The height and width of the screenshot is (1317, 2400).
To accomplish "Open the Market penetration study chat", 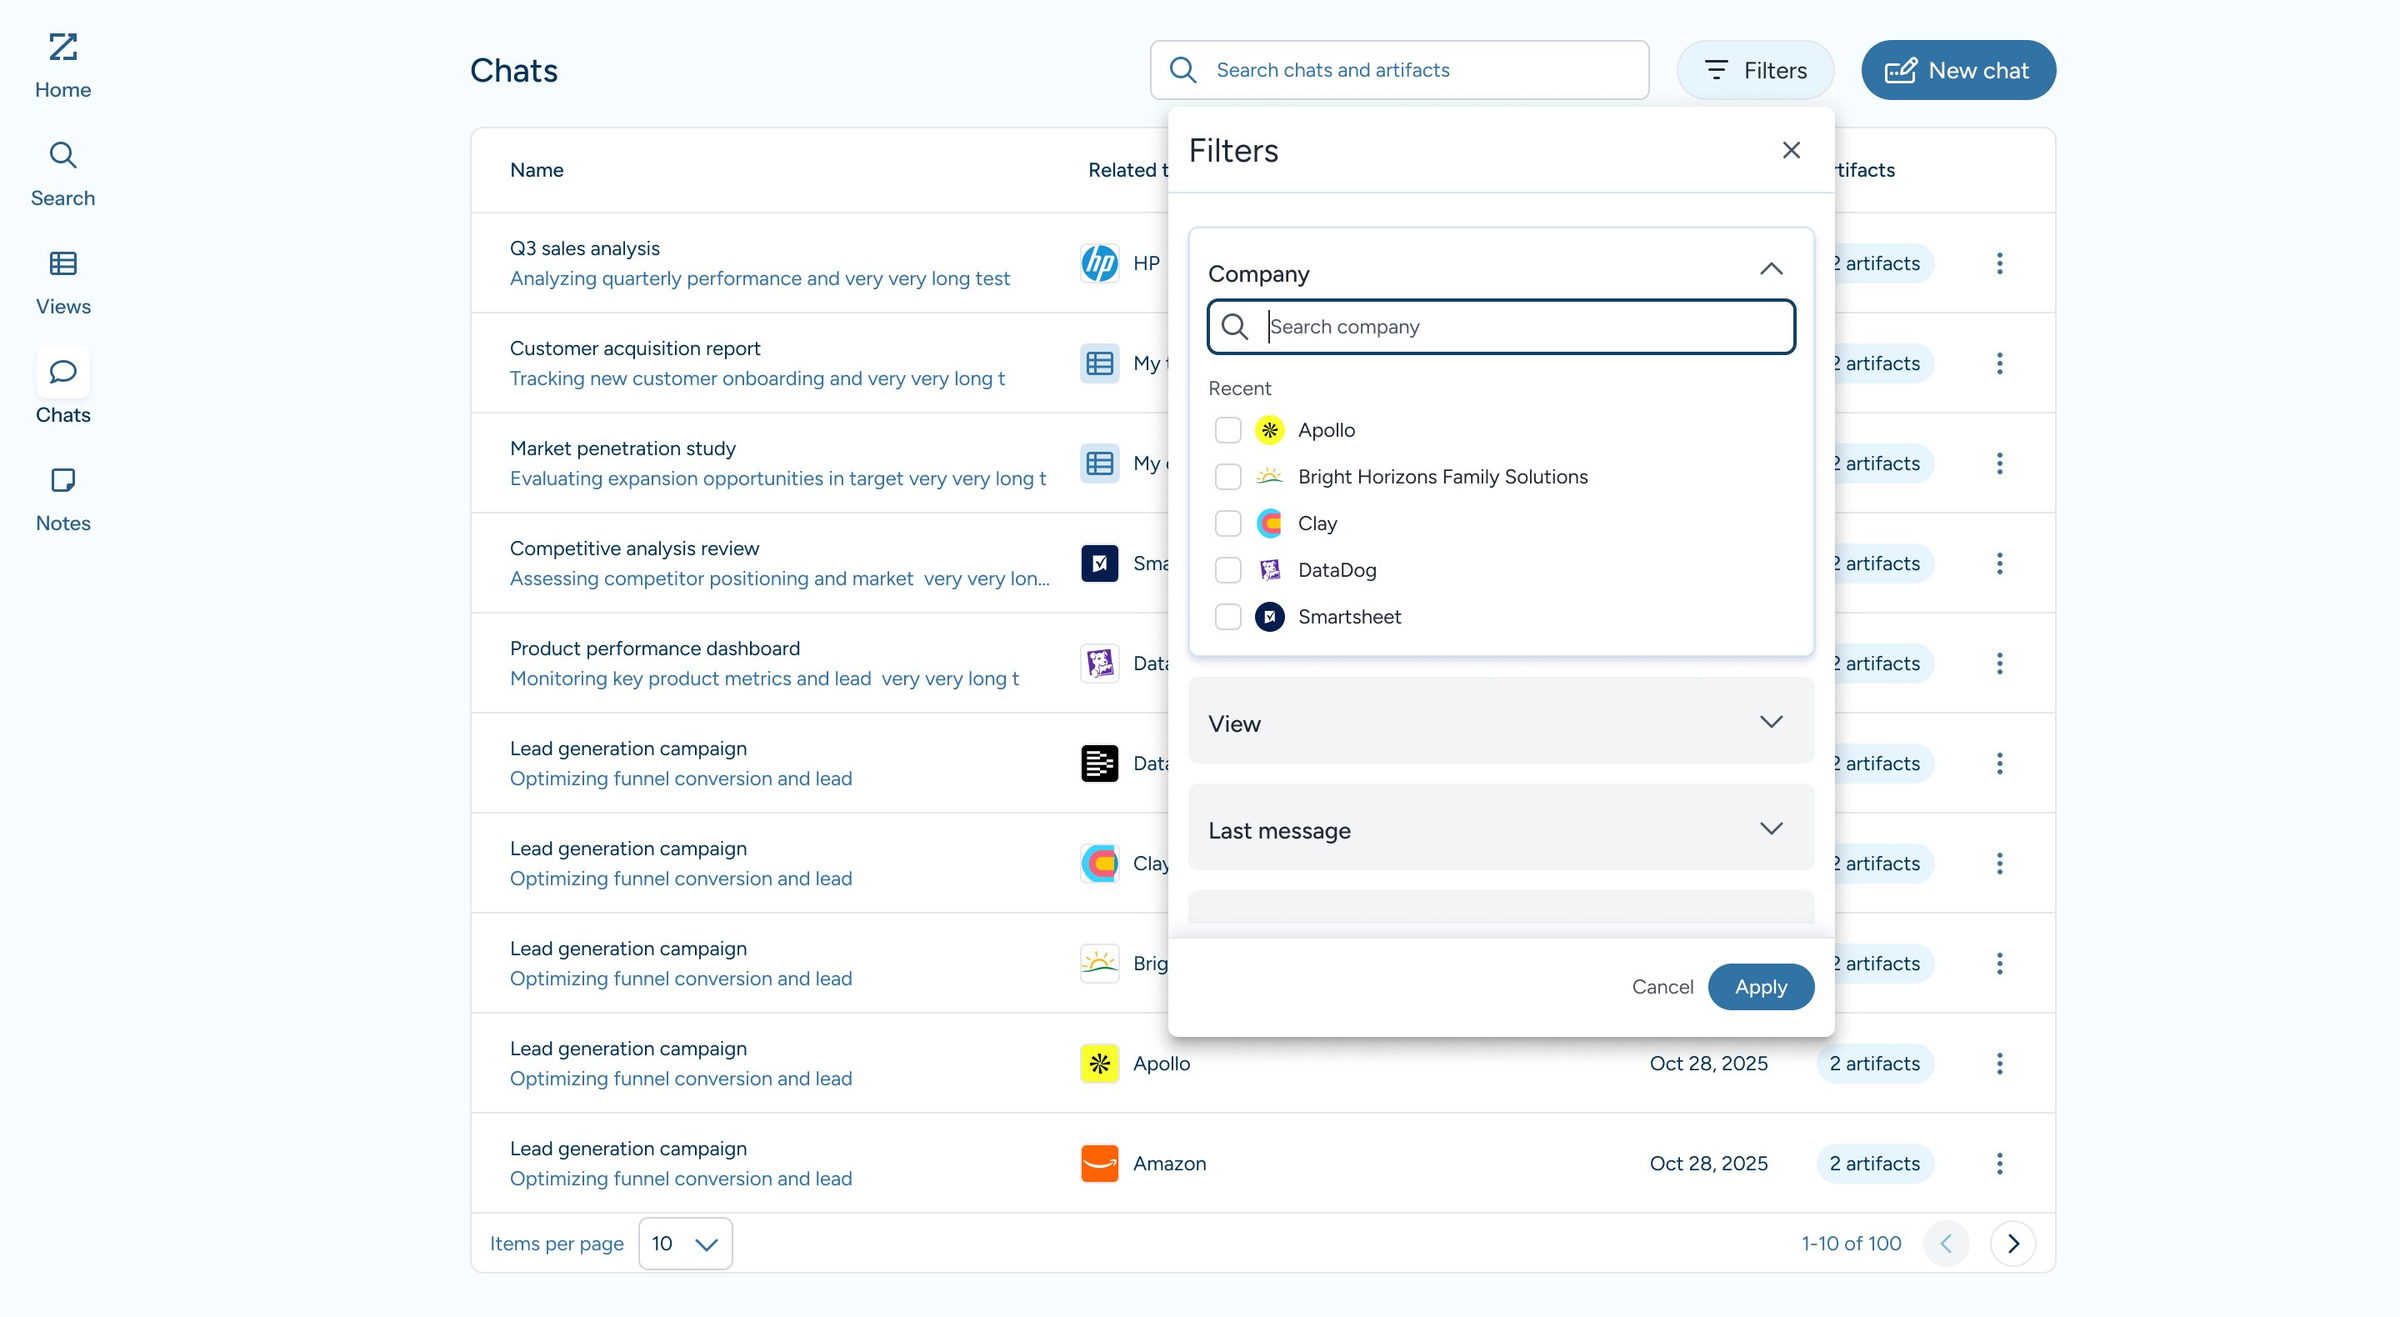I will pyautogui.click(x=623, y=448).
